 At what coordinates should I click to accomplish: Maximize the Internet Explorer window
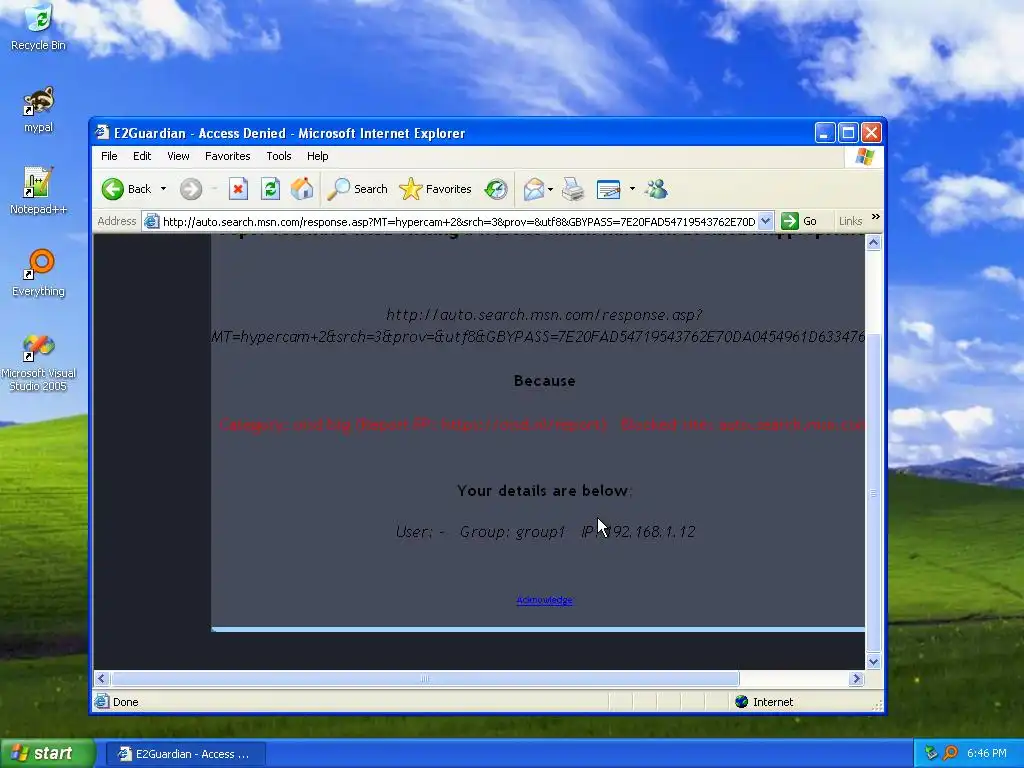848,133
